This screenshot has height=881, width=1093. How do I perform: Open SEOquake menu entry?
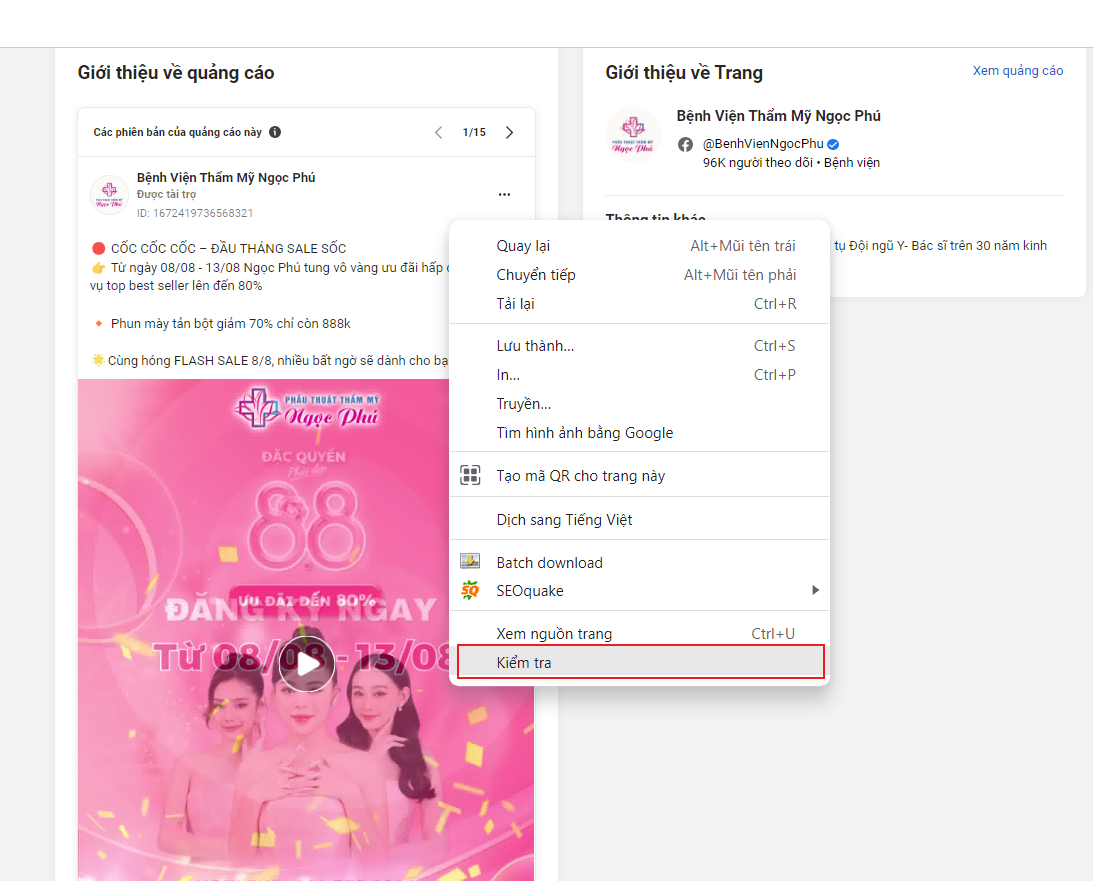(639, 590)
